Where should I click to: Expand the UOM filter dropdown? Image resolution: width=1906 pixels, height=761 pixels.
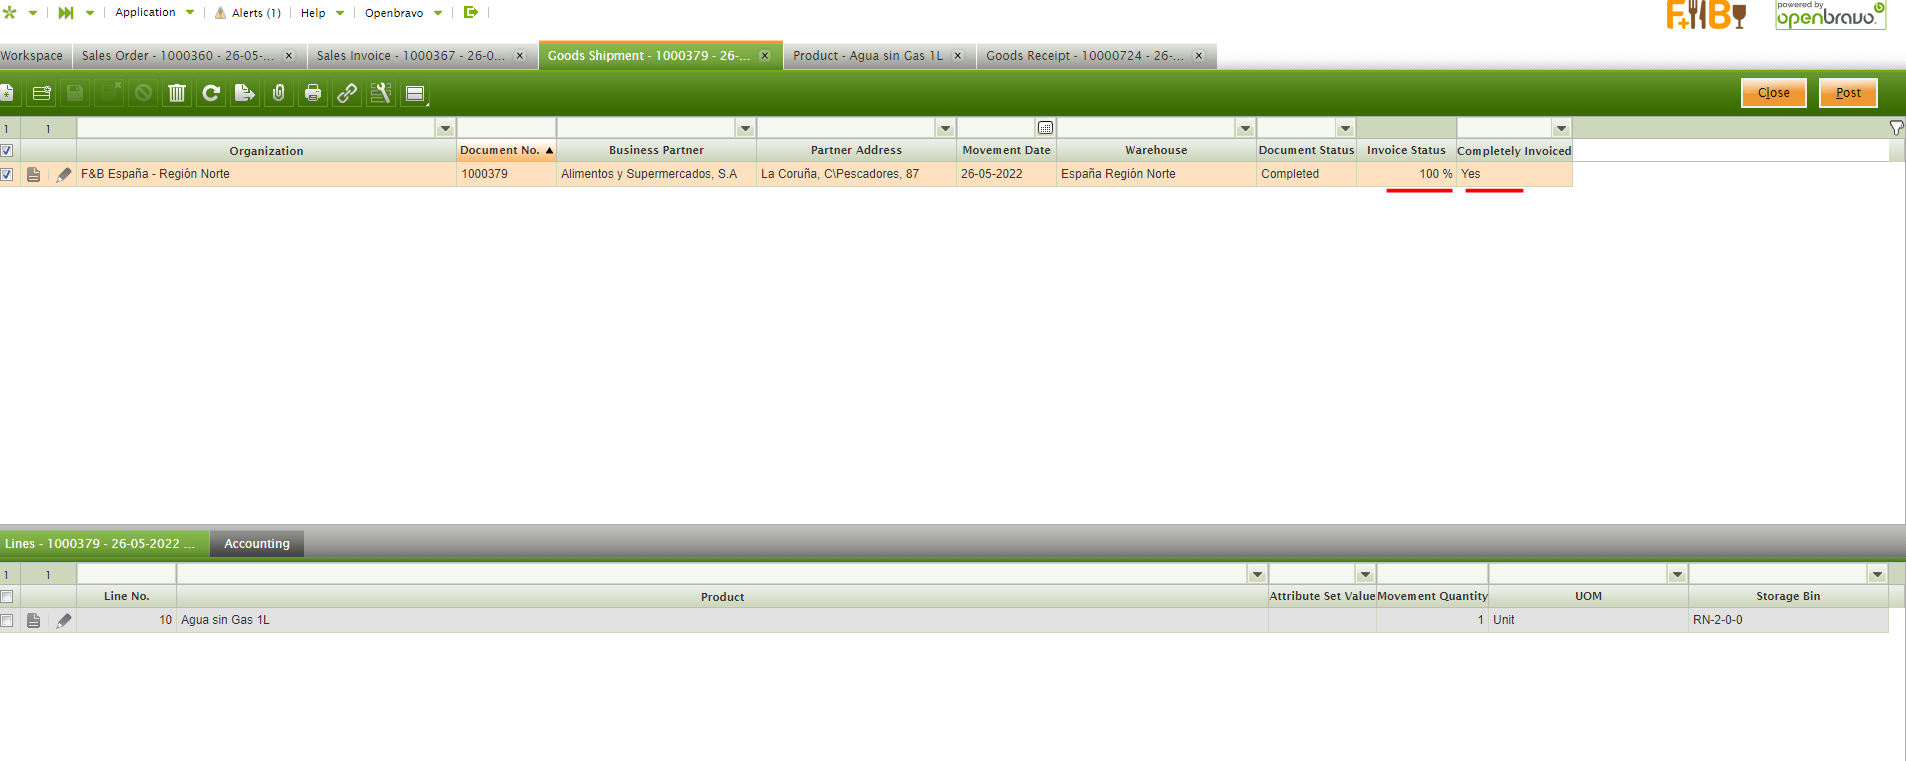[x=1677, y=574]
